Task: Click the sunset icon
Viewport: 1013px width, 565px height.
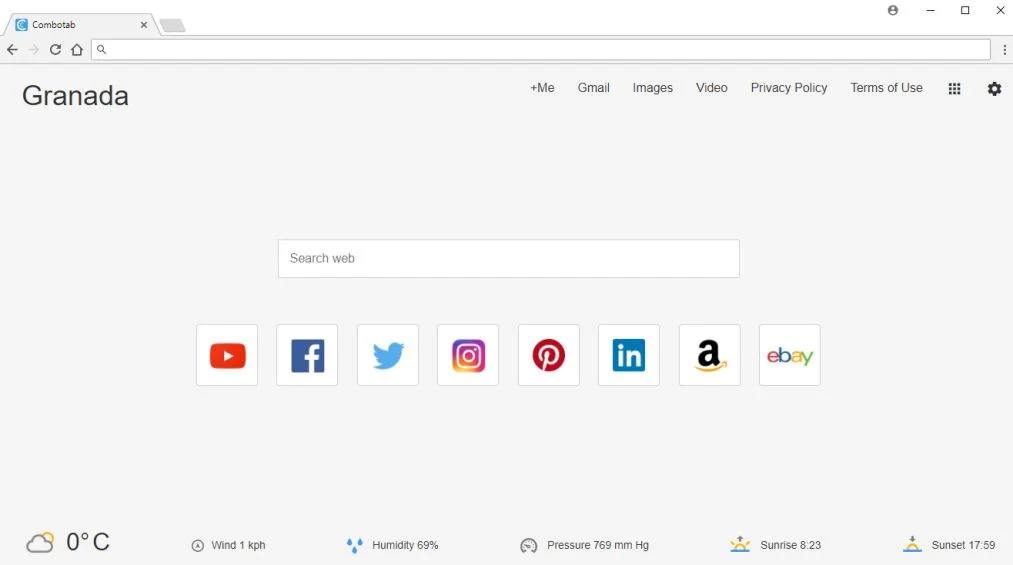Action: click(x=912, y=544)
